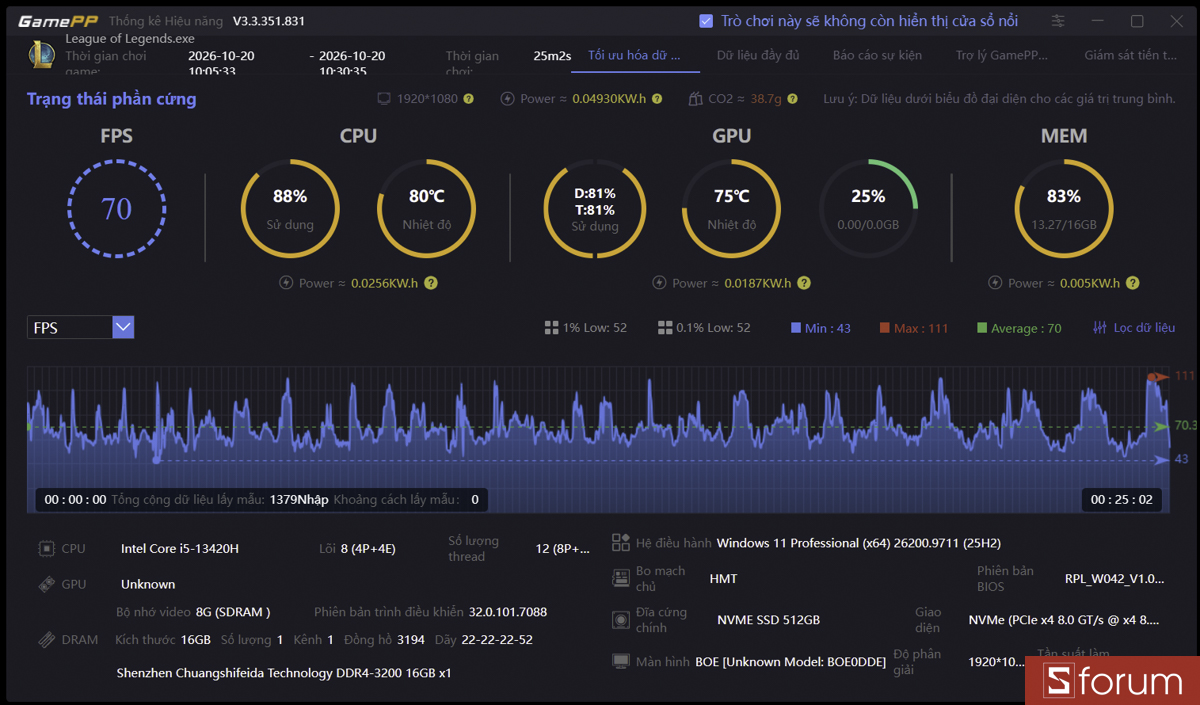Image resolution: width=1200 pixels, height=705 pixels.
Task: Click the RPL_W042_V1.0... BIOS version
Action: coord(1114,578)
